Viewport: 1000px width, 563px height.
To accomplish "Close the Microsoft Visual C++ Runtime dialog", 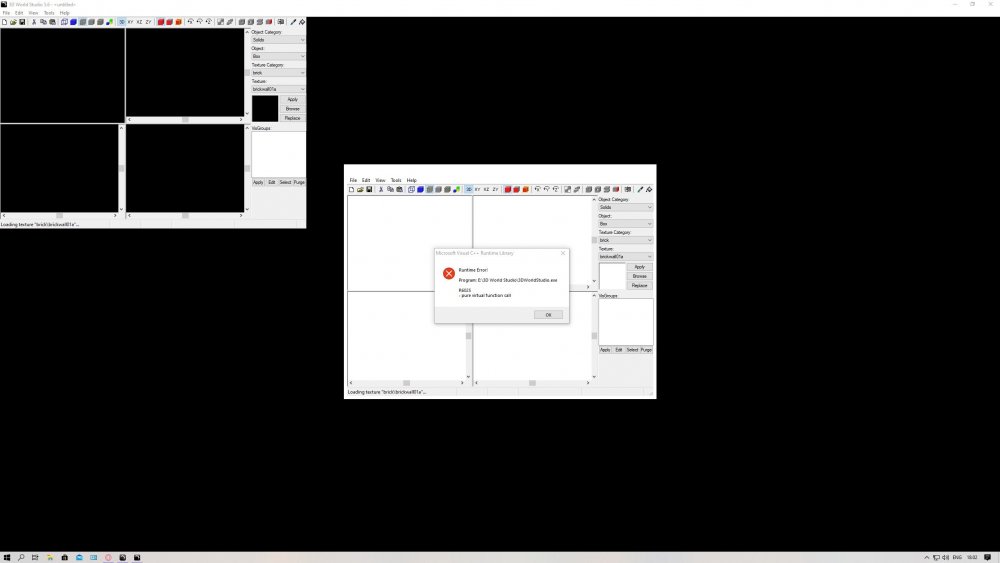I will (562, 253).
